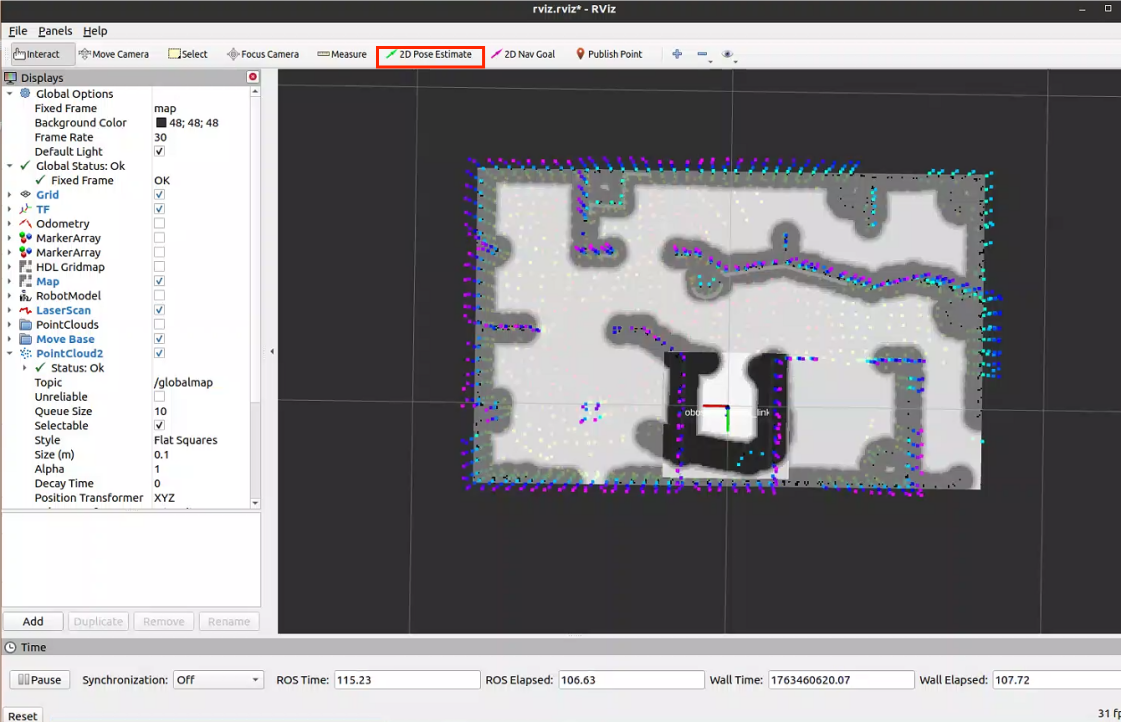Click the Add display button
1121x722 pixels.
[x=33, y=621]
